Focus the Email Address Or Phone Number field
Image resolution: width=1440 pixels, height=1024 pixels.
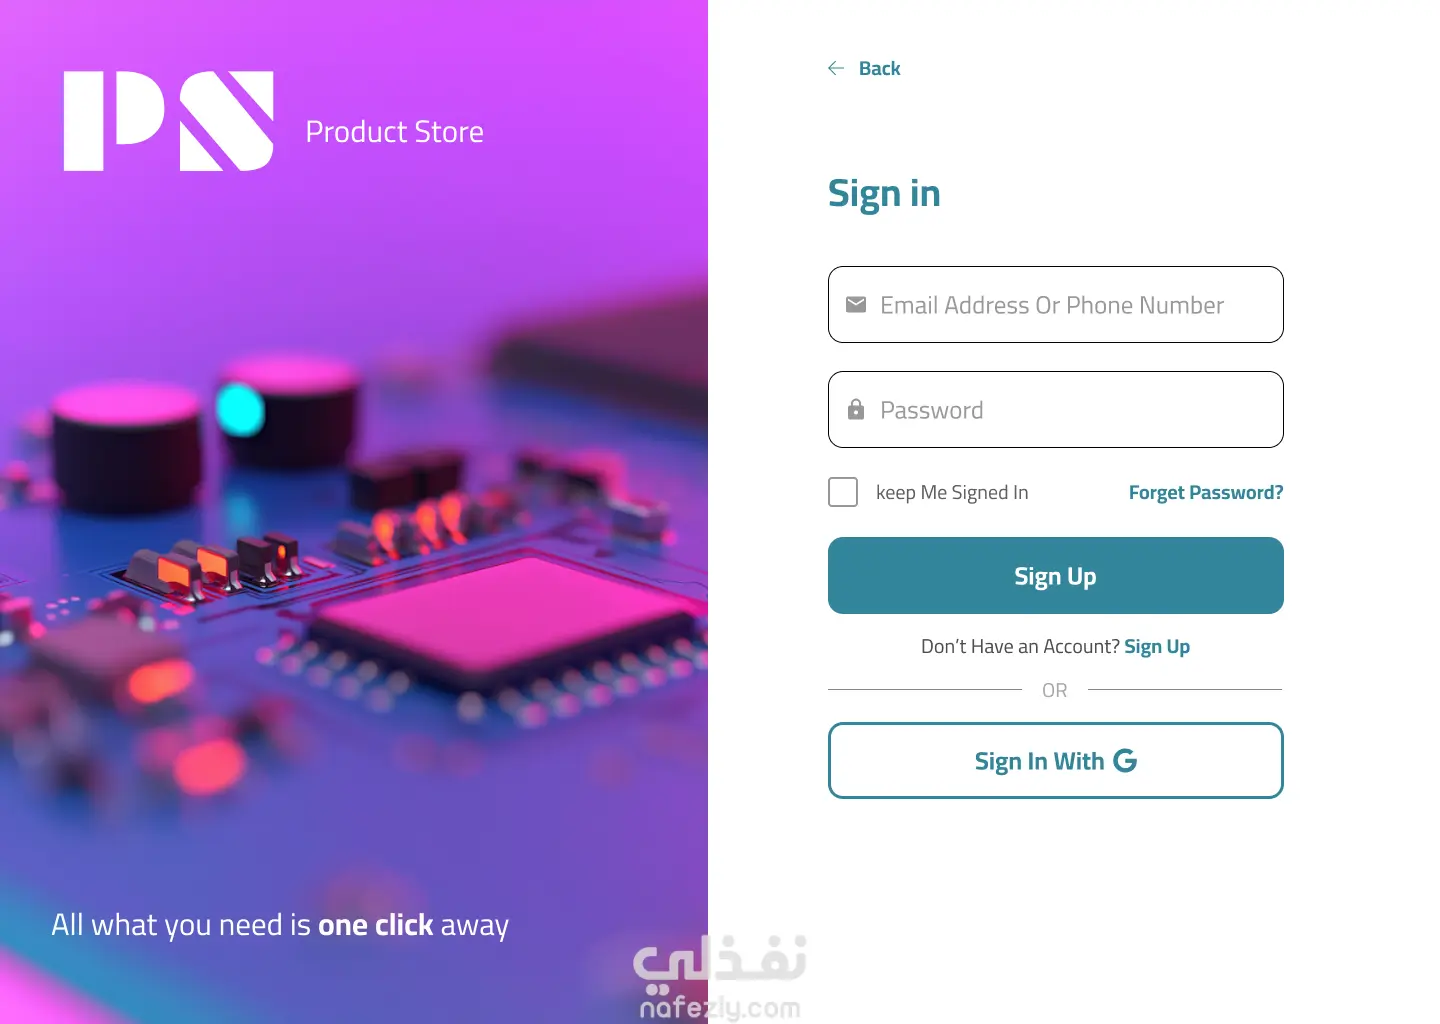pos(1056,305)
